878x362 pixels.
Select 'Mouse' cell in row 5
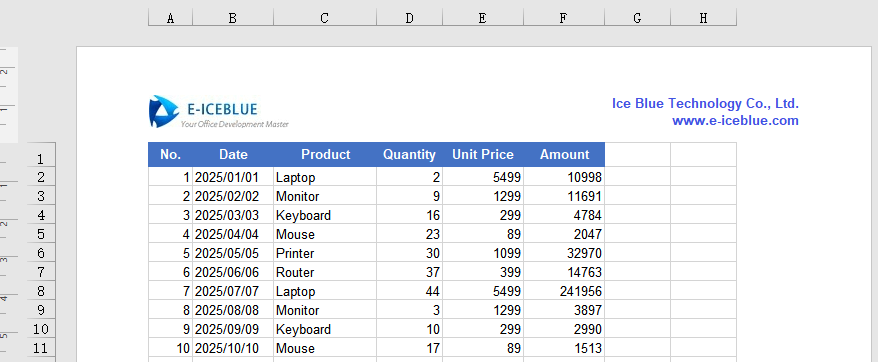(x=325, y=234)
